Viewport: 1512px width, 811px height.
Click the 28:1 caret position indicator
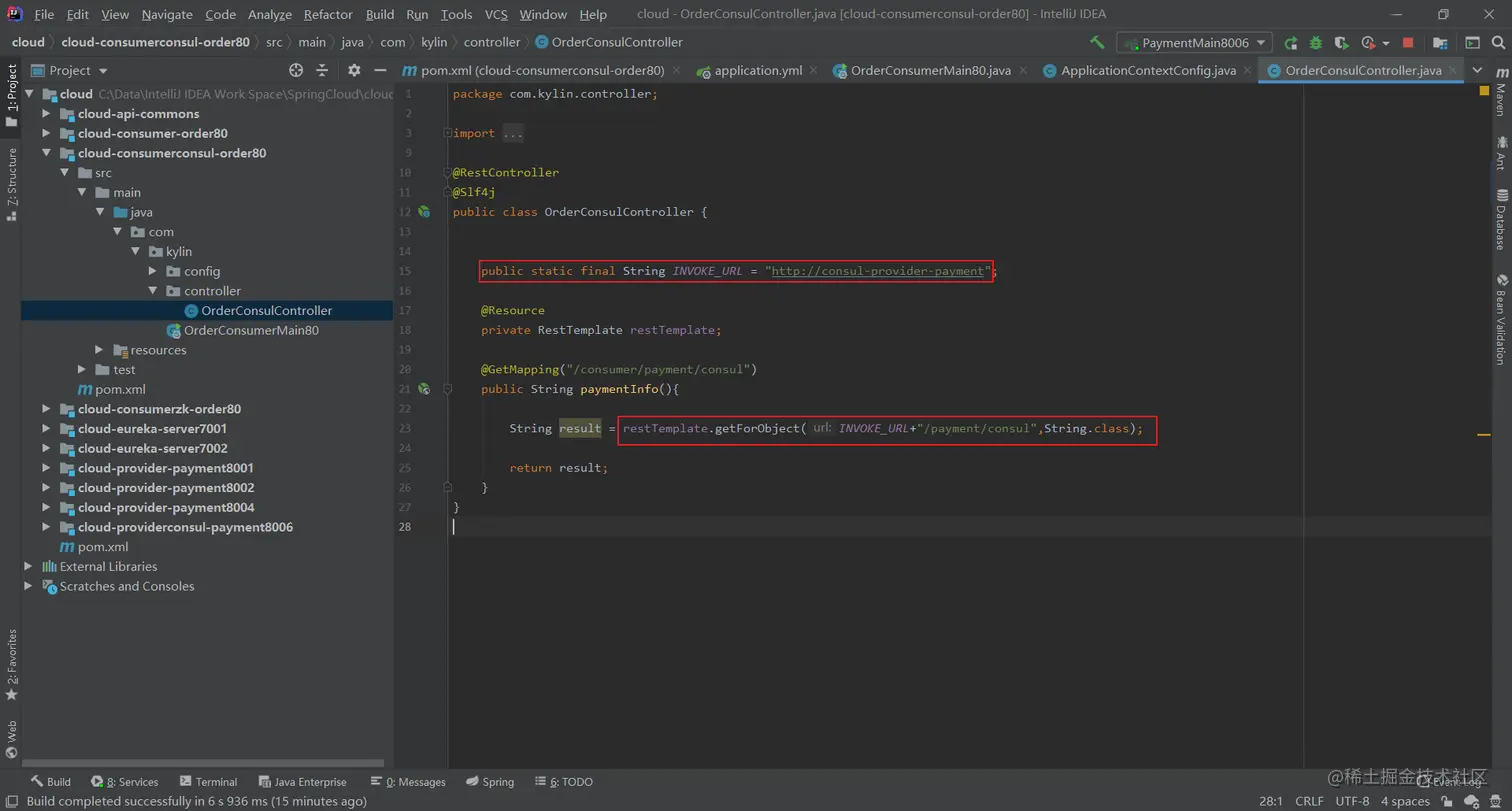point(1271,801)
